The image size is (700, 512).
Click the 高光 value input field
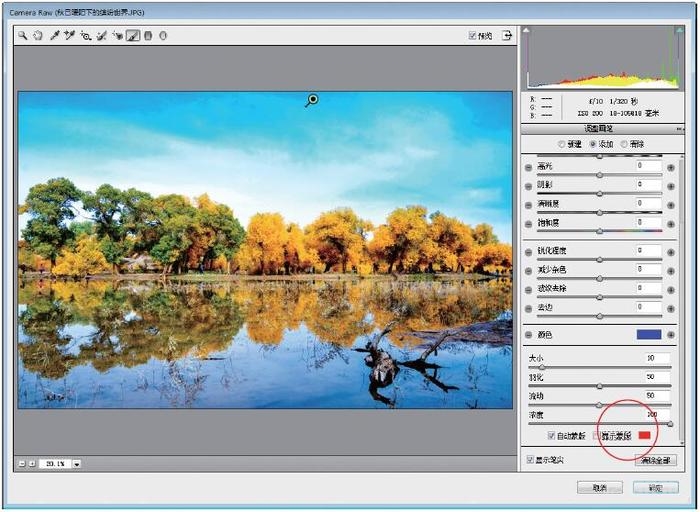pyautogui.click(x=649, y=166)
